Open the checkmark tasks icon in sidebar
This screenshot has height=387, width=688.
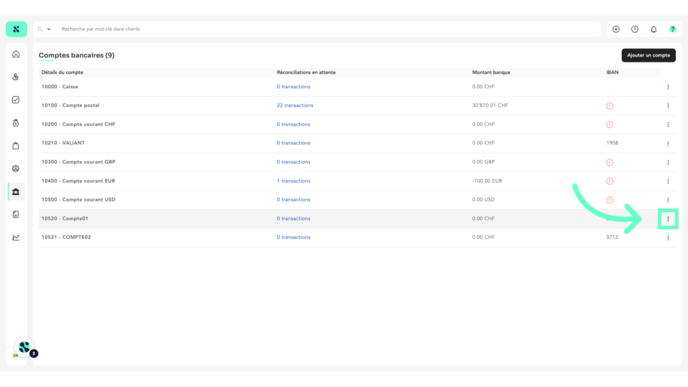[16, 100]
